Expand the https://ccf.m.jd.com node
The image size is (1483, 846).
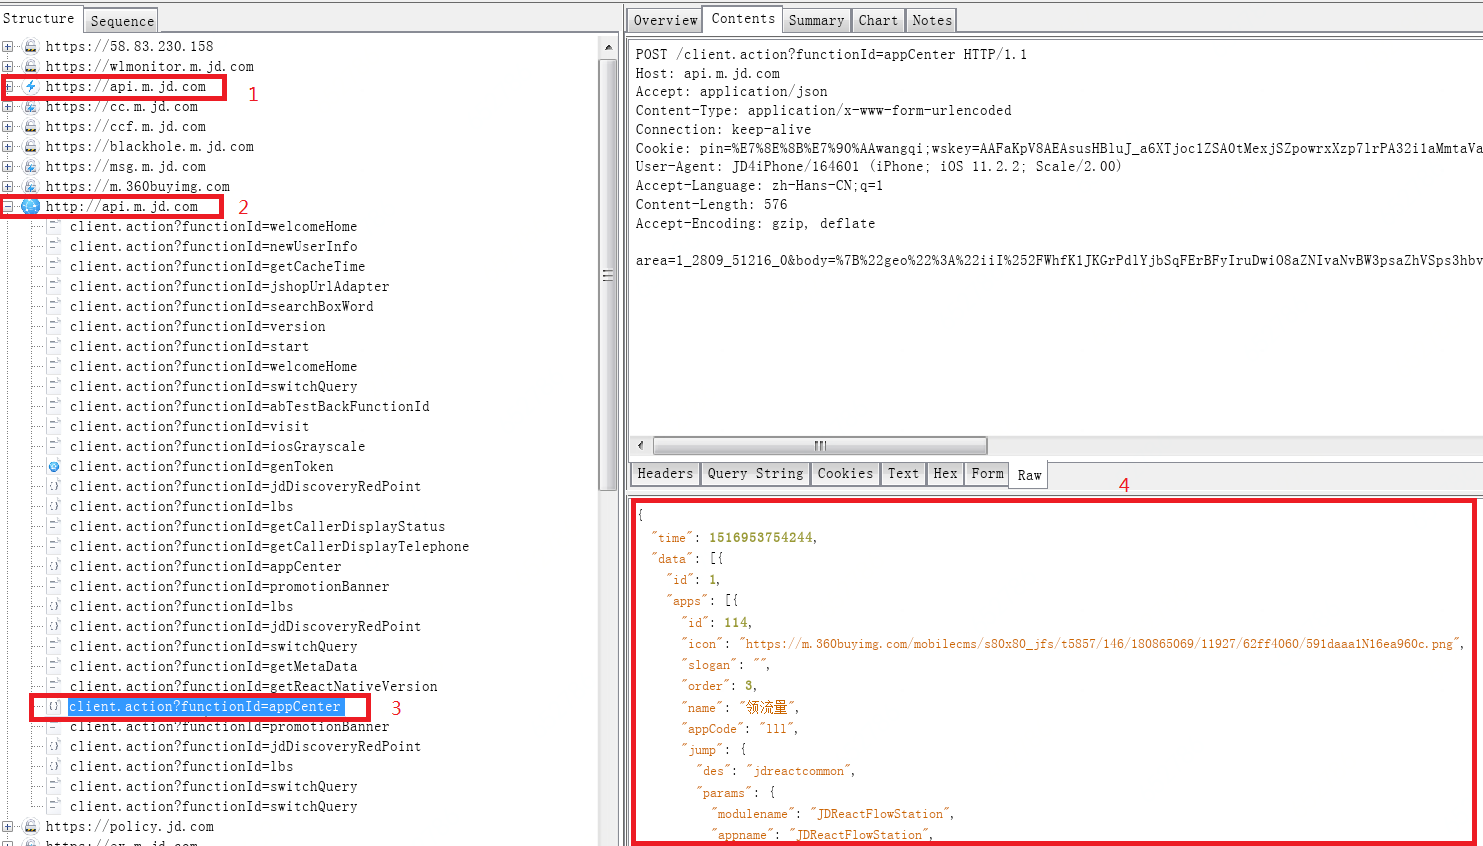pos(8,126)
